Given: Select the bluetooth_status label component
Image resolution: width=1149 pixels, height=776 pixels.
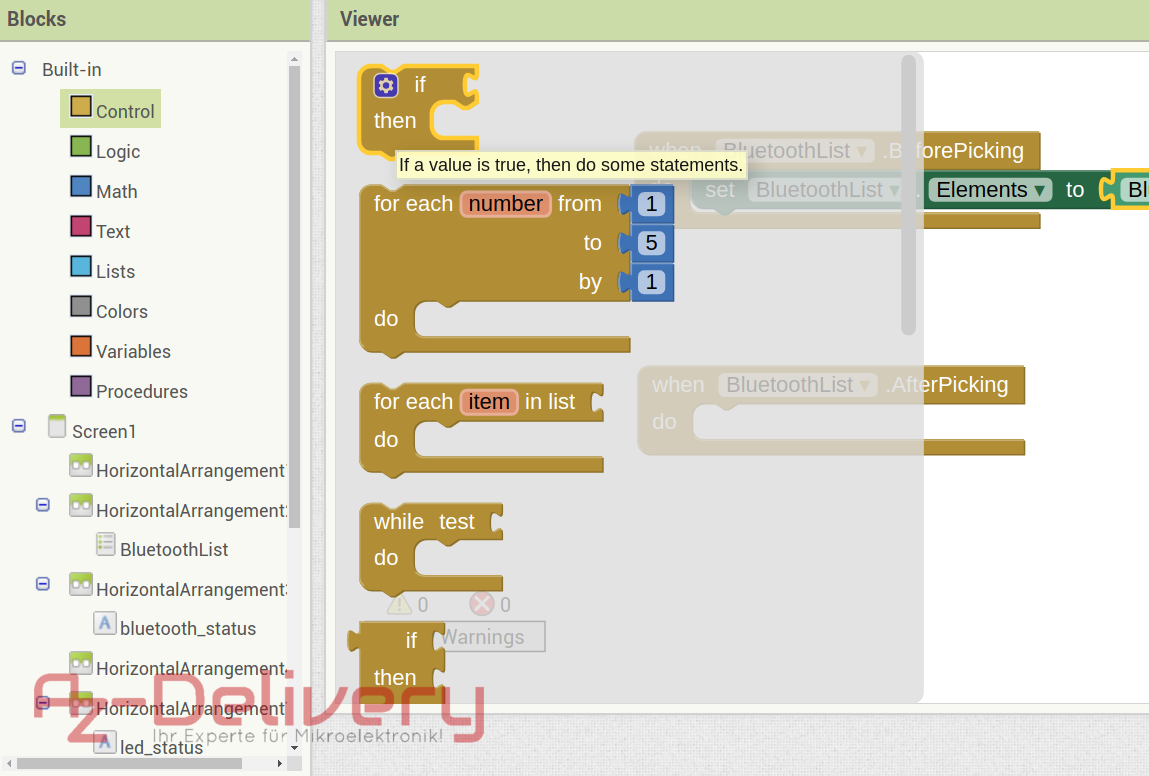Looking at the screenshot, I should tap(175, 627).
